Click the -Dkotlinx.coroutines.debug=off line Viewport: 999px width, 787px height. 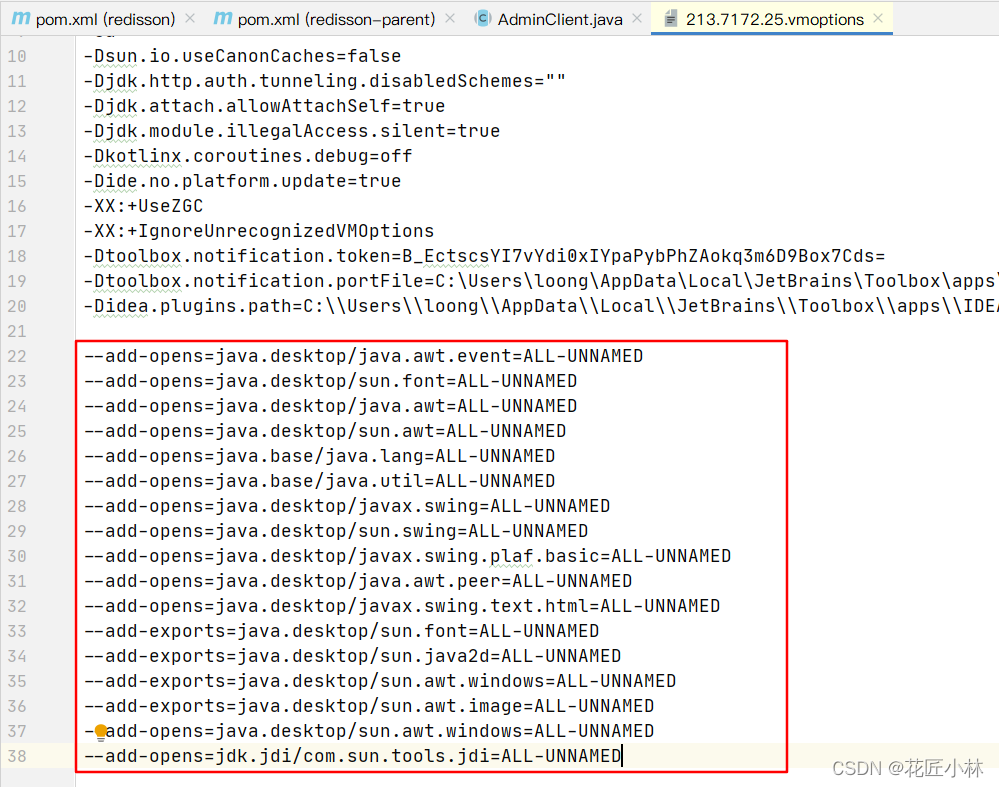click(x=248, y=156)
